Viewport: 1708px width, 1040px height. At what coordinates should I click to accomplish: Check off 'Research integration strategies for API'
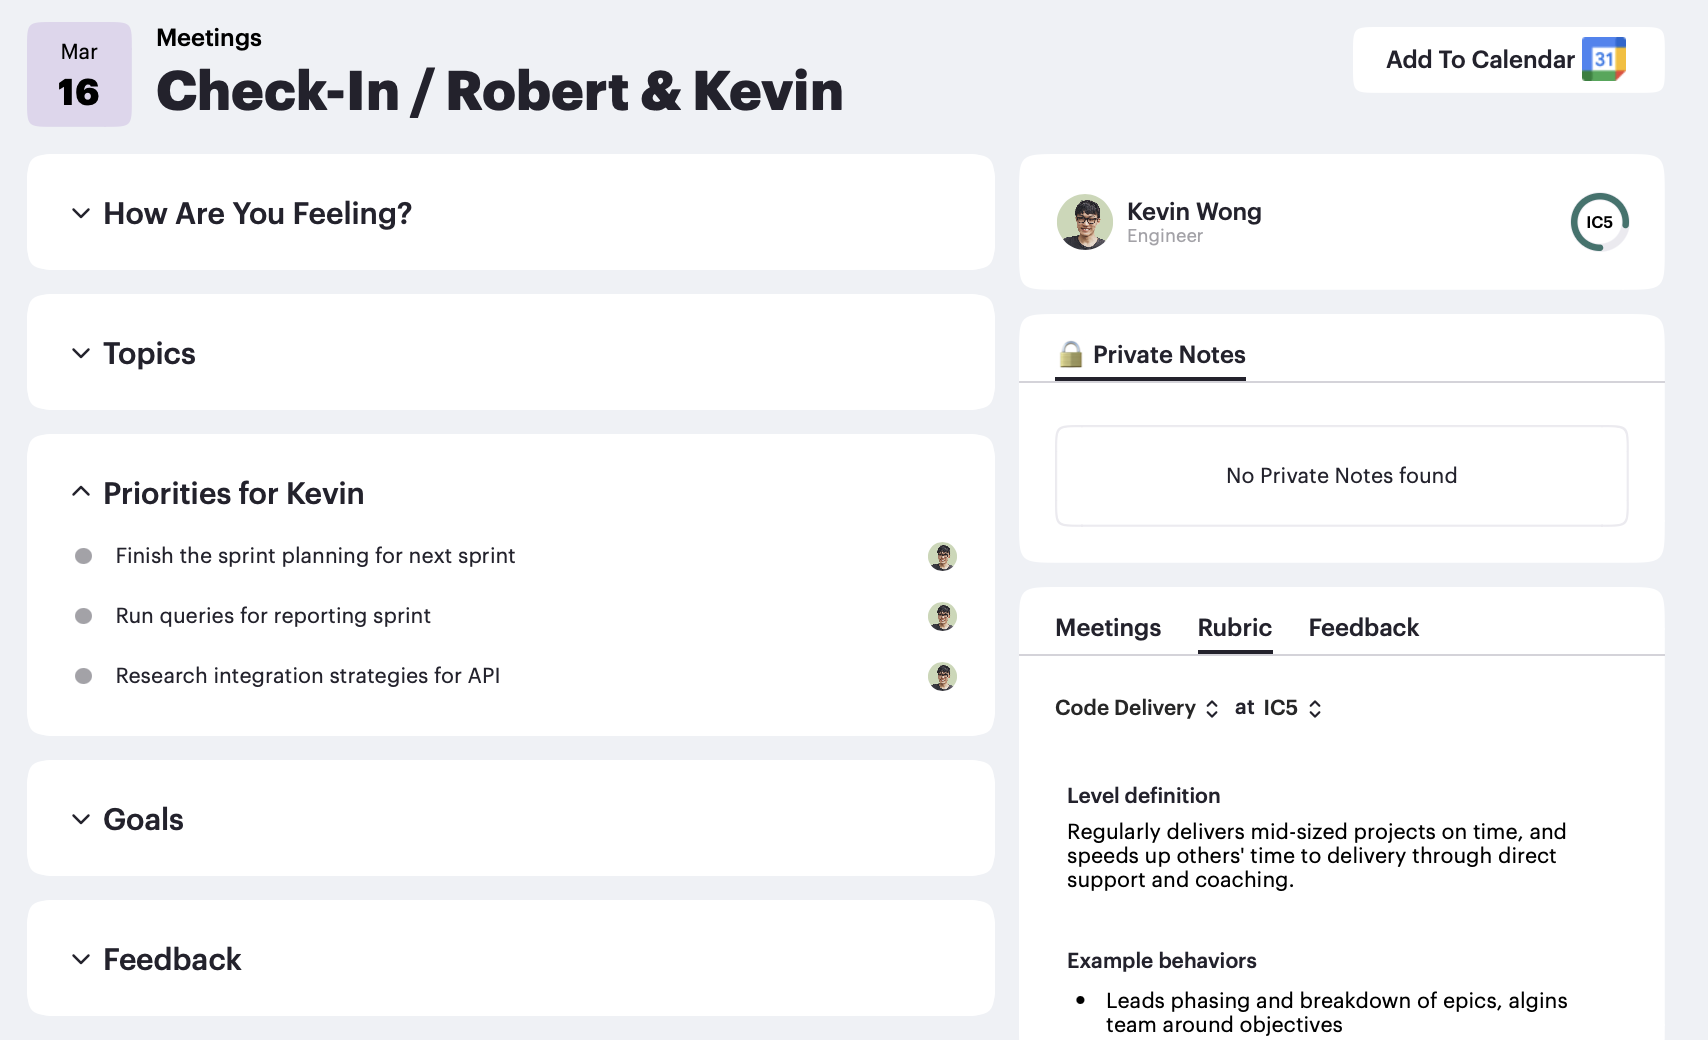(84, 676)
